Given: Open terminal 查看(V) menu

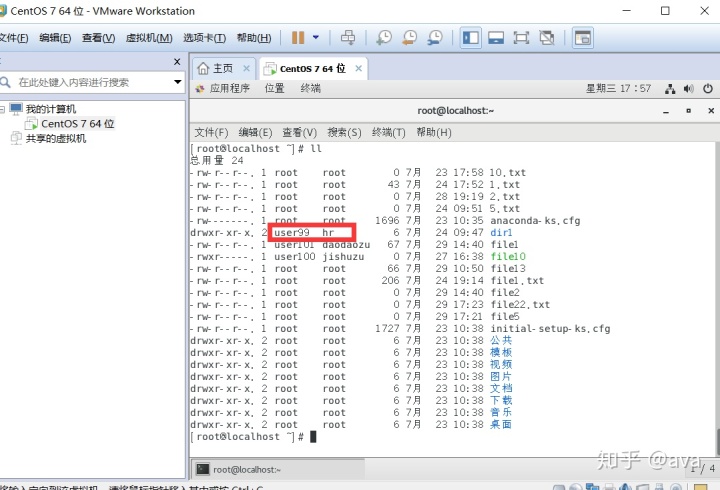Looking at the screenshot, I should [299, 133].
